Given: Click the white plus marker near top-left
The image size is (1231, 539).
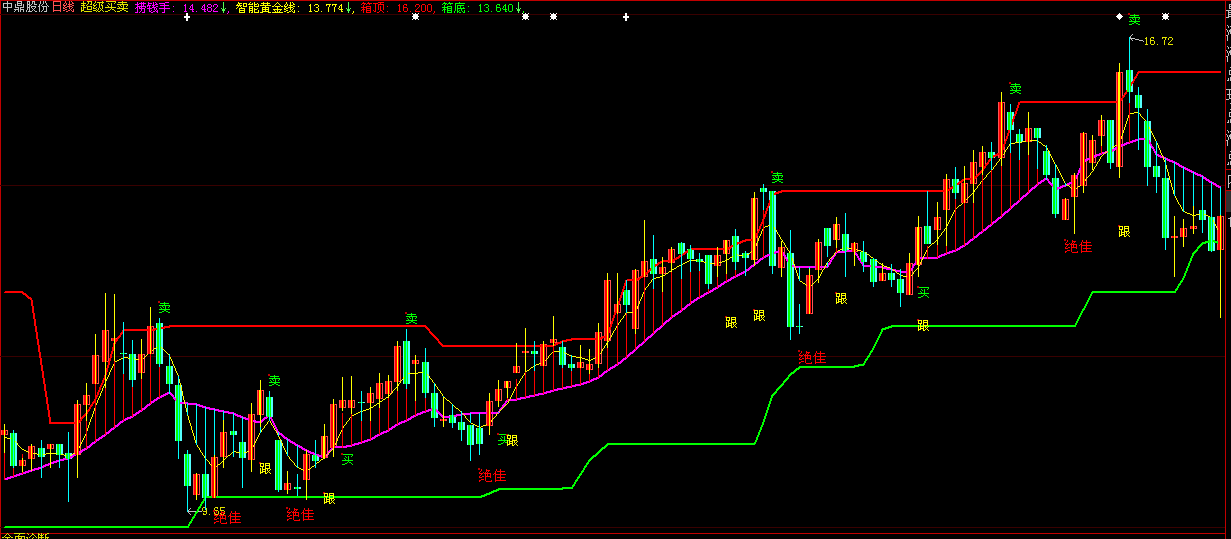Looking at the screenshot, I should [186, 17].
